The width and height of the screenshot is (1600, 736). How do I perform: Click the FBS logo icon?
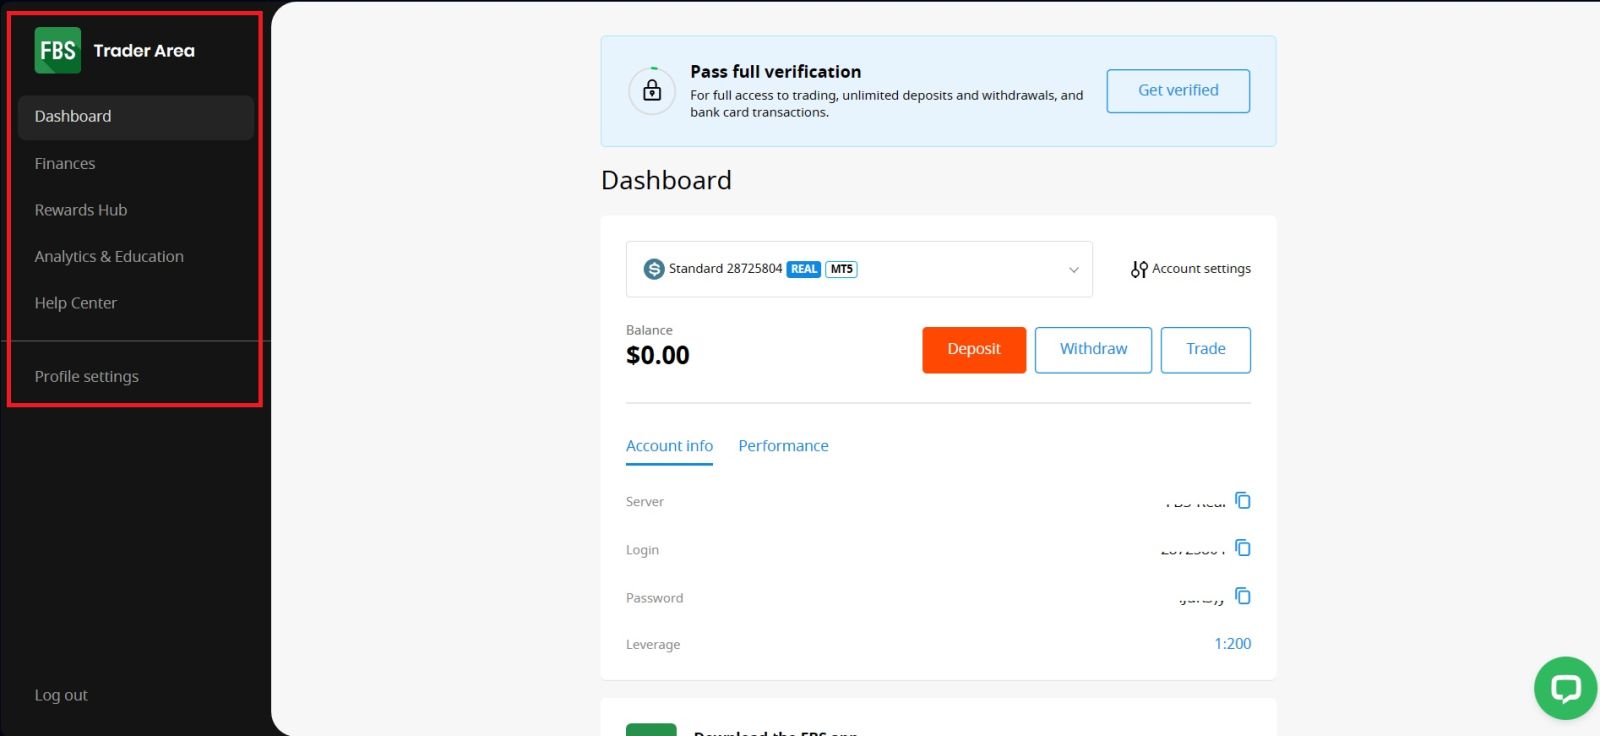click(57, 50)
